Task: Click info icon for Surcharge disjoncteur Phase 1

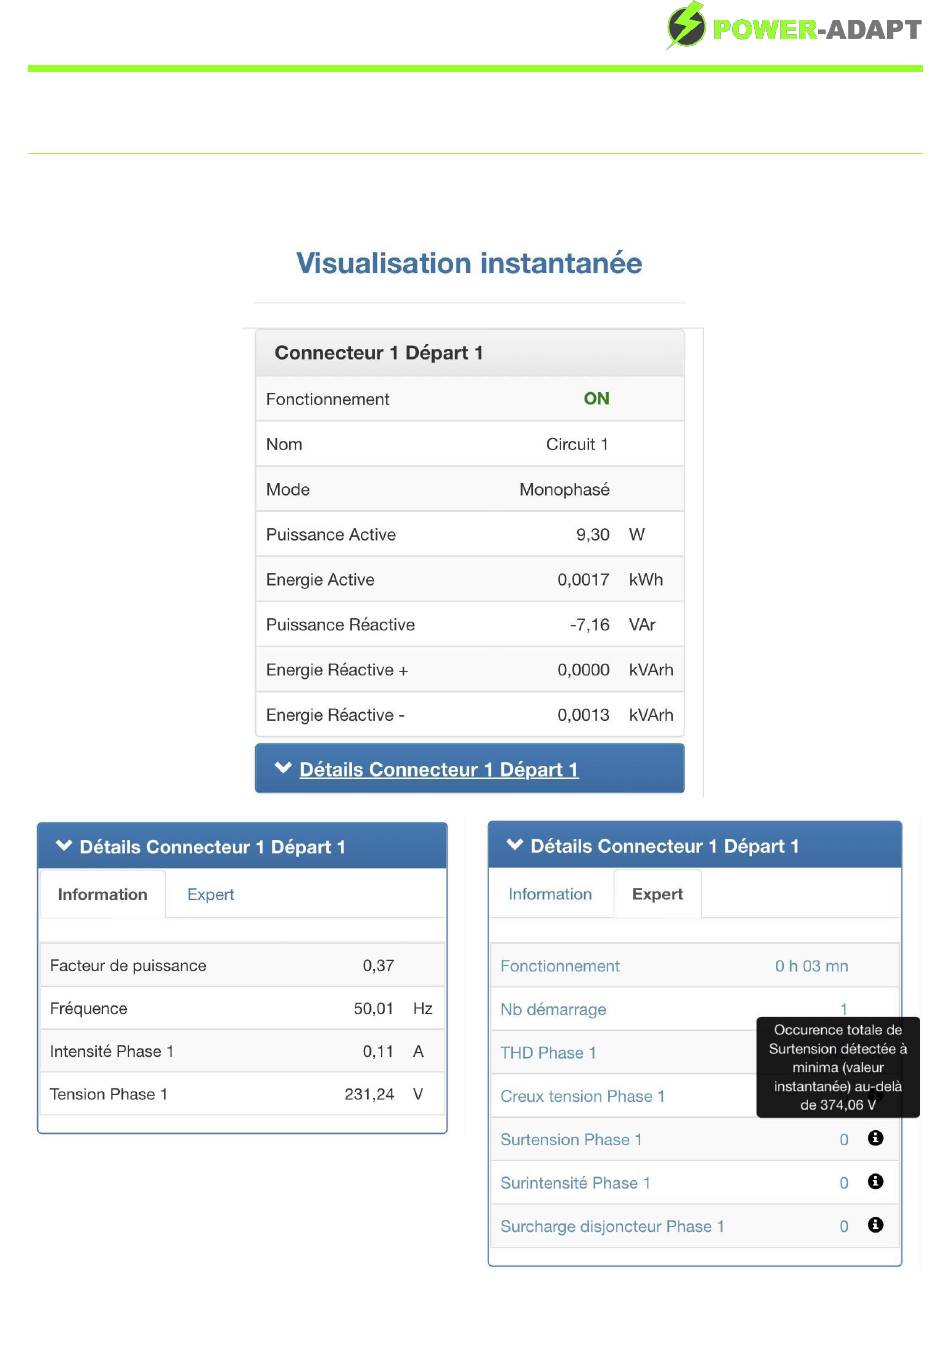Action: (876, 1225)
